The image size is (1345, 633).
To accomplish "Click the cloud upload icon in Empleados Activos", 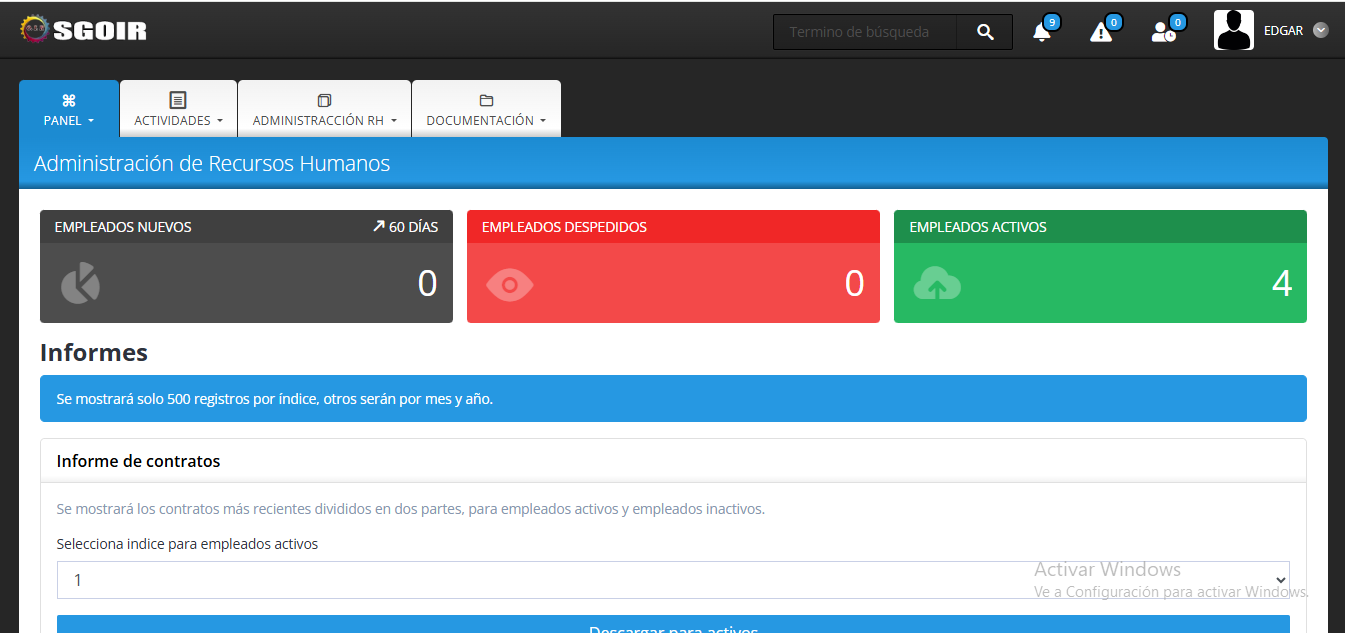I will pyautogui.click(x=937, y=285).
